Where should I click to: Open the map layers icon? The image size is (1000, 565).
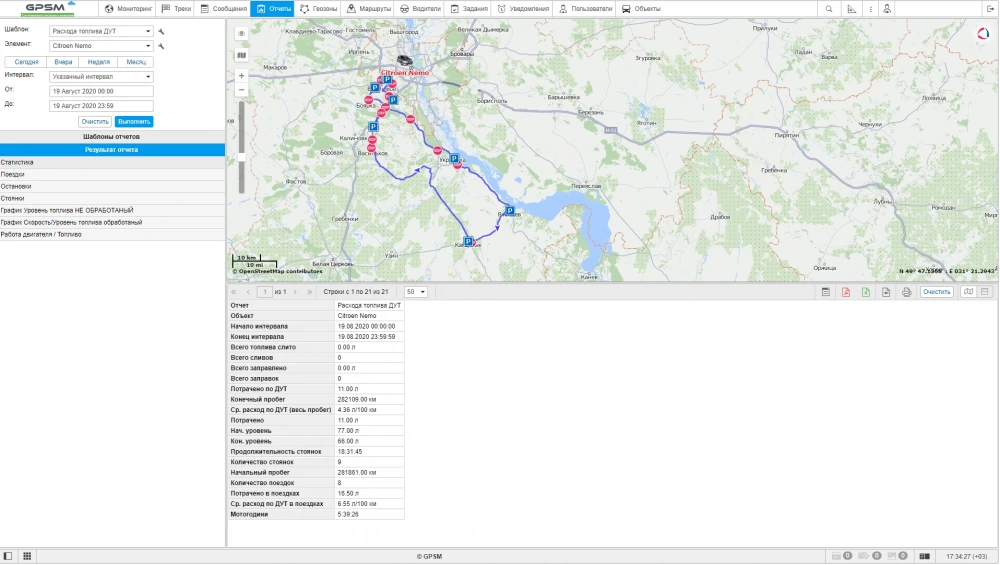tap(241, 54)
